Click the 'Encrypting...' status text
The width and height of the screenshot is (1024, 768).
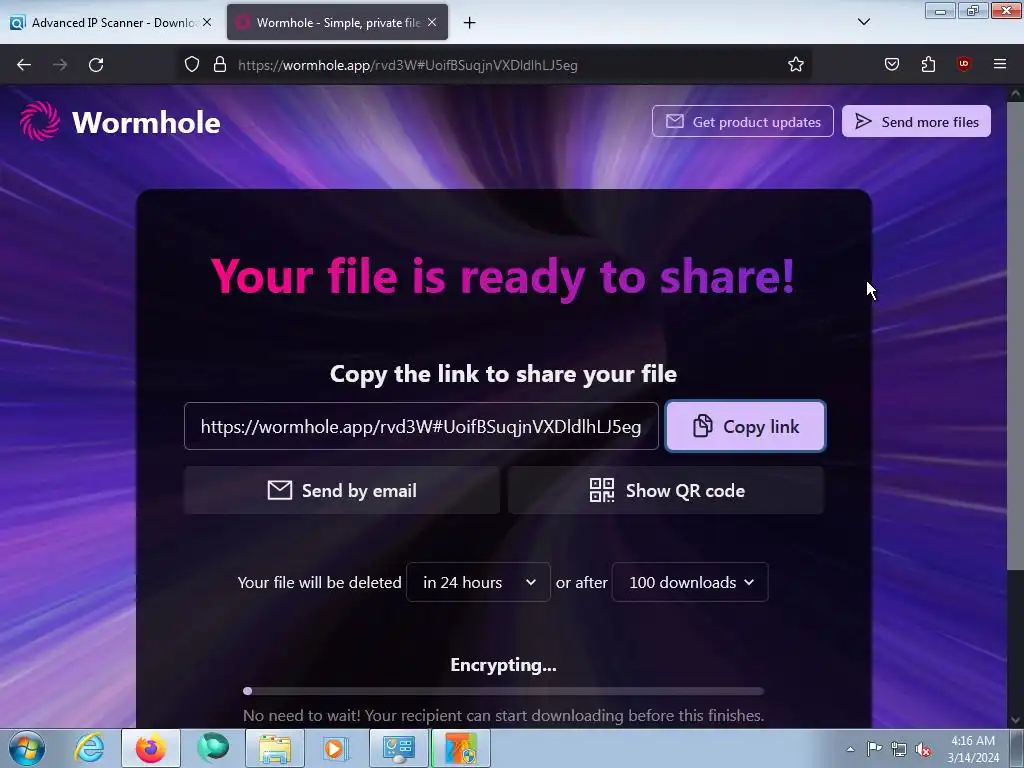point(503,665)
